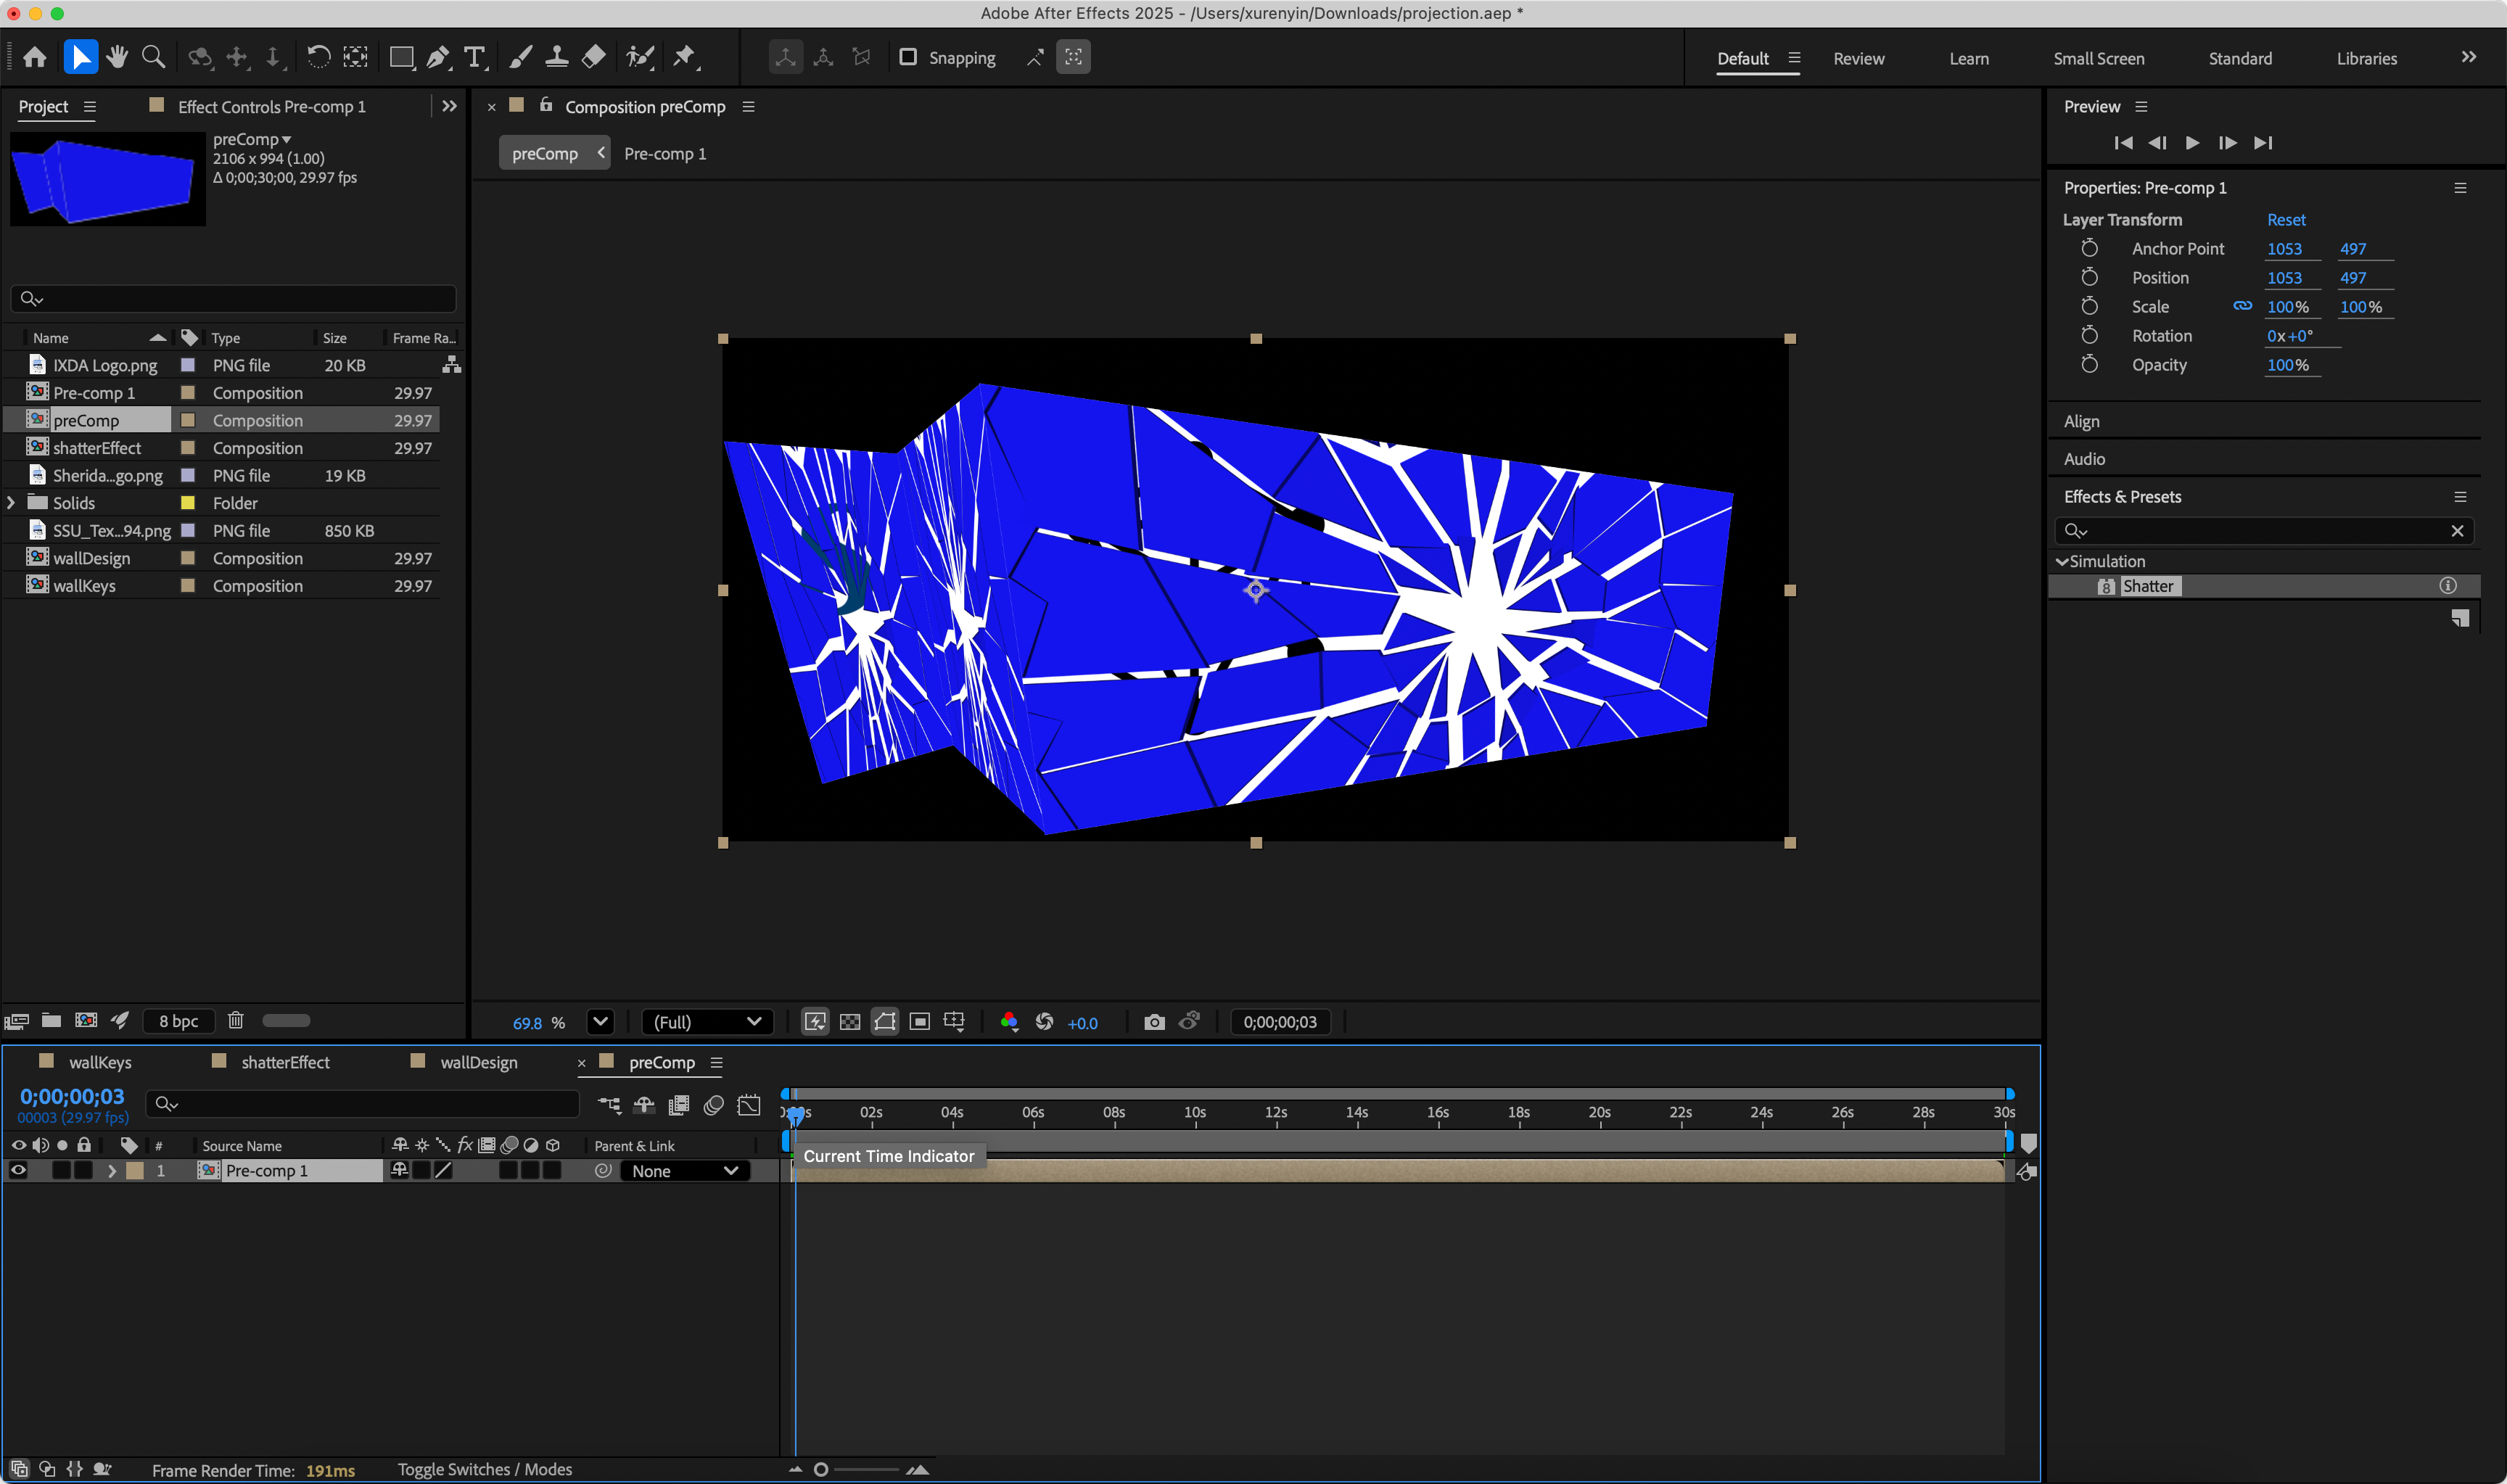Select the Type tool
The image size is (2507, 1484).
point(474,57)
